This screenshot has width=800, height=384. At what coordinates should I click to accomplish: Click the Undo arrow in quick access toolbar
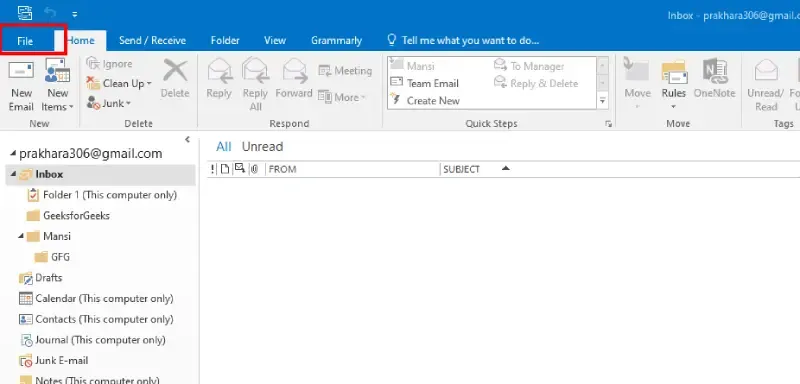click(x=50, y=14)
